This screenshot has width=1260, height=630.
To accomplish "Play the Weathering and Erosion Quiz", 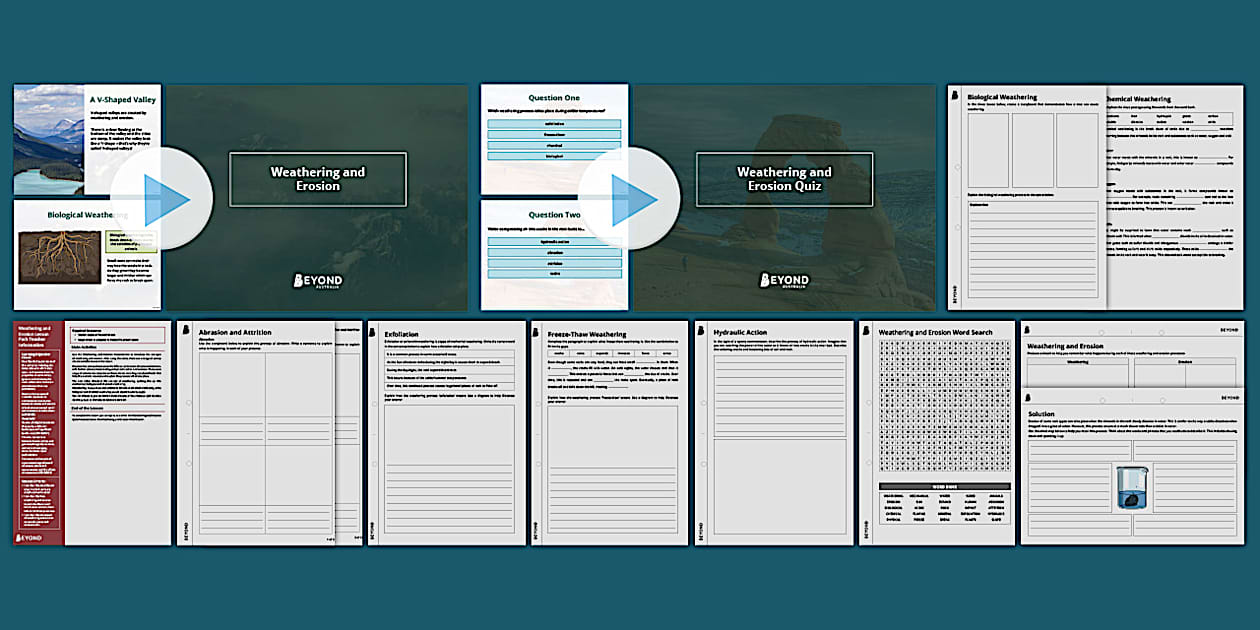I will pos(629,198).
